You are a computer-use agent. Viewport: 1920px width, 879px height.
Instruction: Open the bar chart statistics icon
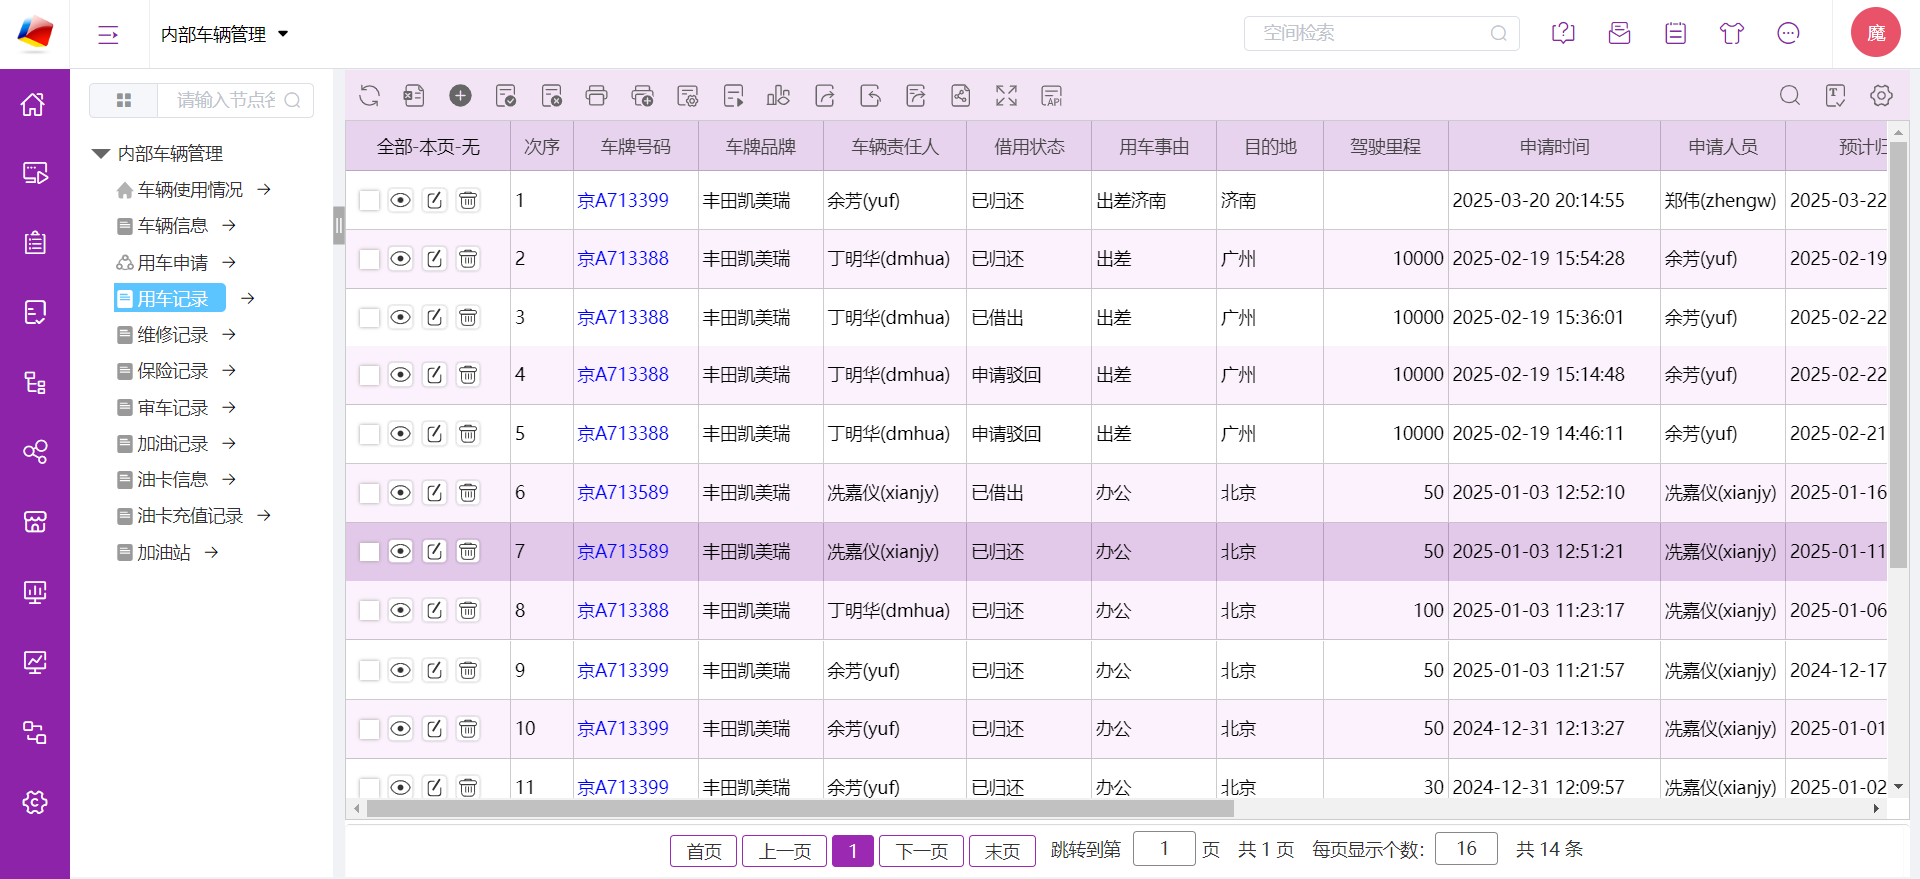(778, 96)
